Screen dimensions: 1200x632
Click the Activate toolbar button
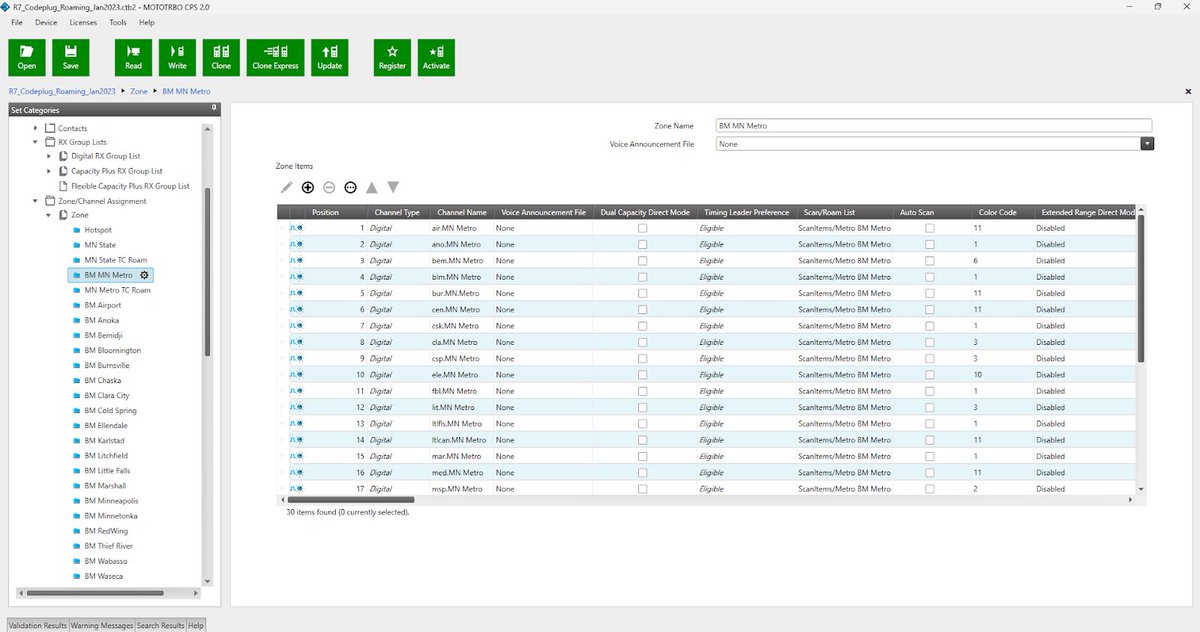[x=436, y=57]
